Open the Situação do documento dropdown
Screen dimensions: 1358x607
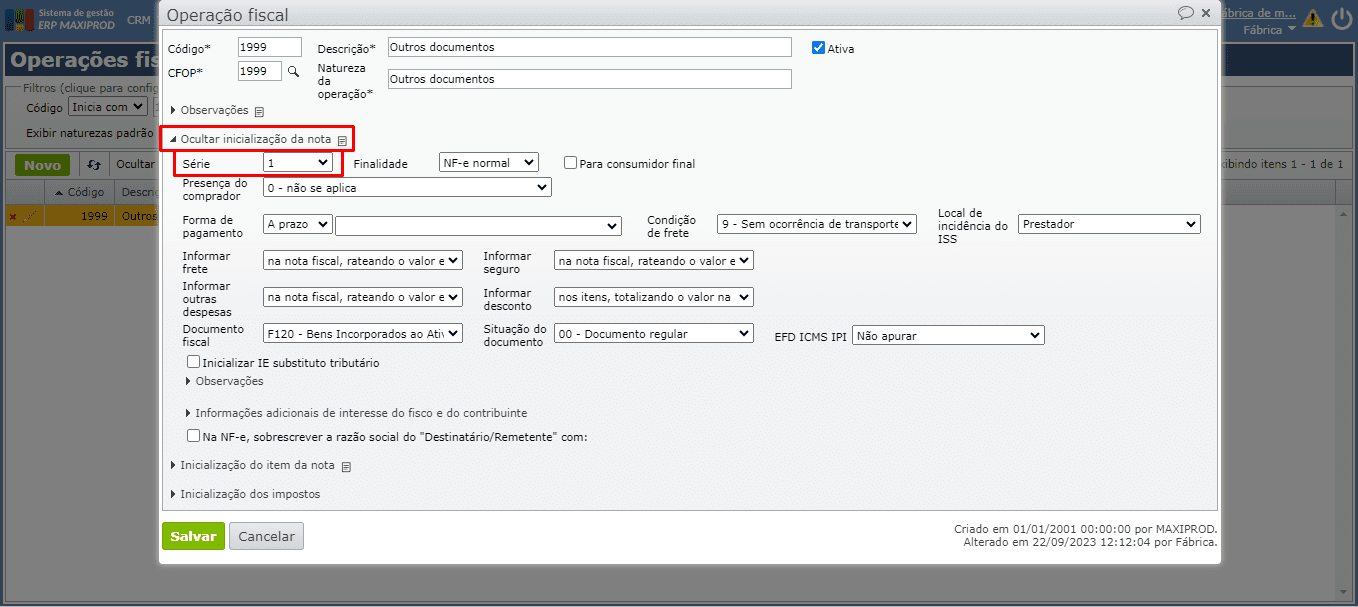click(653, 333)
